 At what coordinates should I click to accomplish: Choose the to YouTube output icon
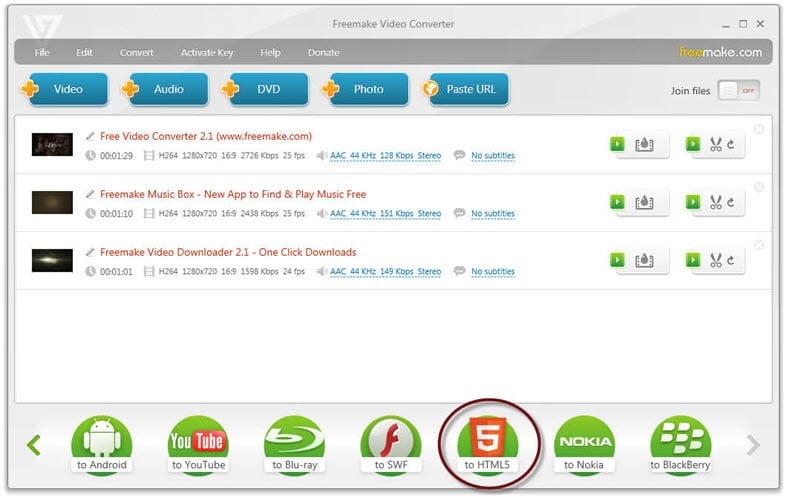coord(197,444)
